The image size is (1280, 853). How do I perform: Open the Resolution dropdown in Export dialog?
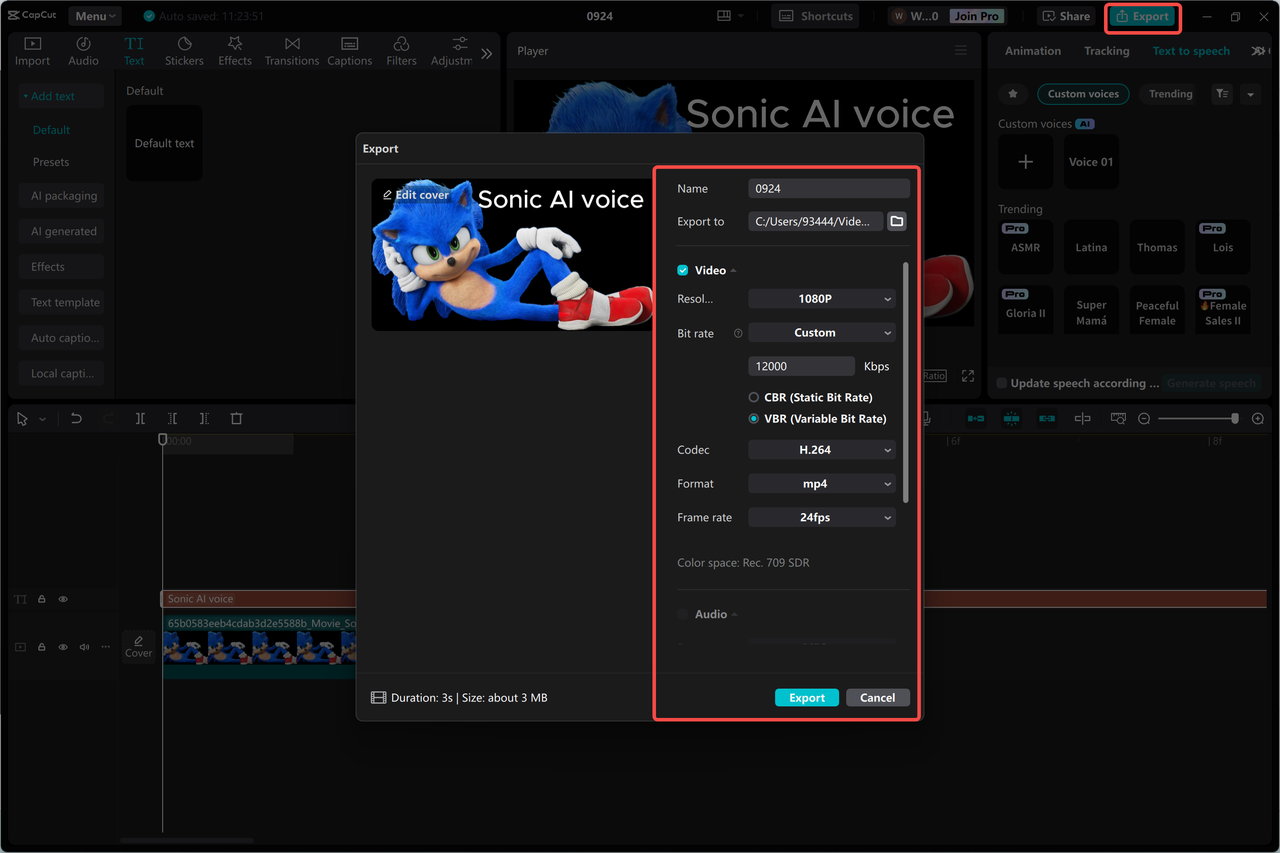[821, 298]
